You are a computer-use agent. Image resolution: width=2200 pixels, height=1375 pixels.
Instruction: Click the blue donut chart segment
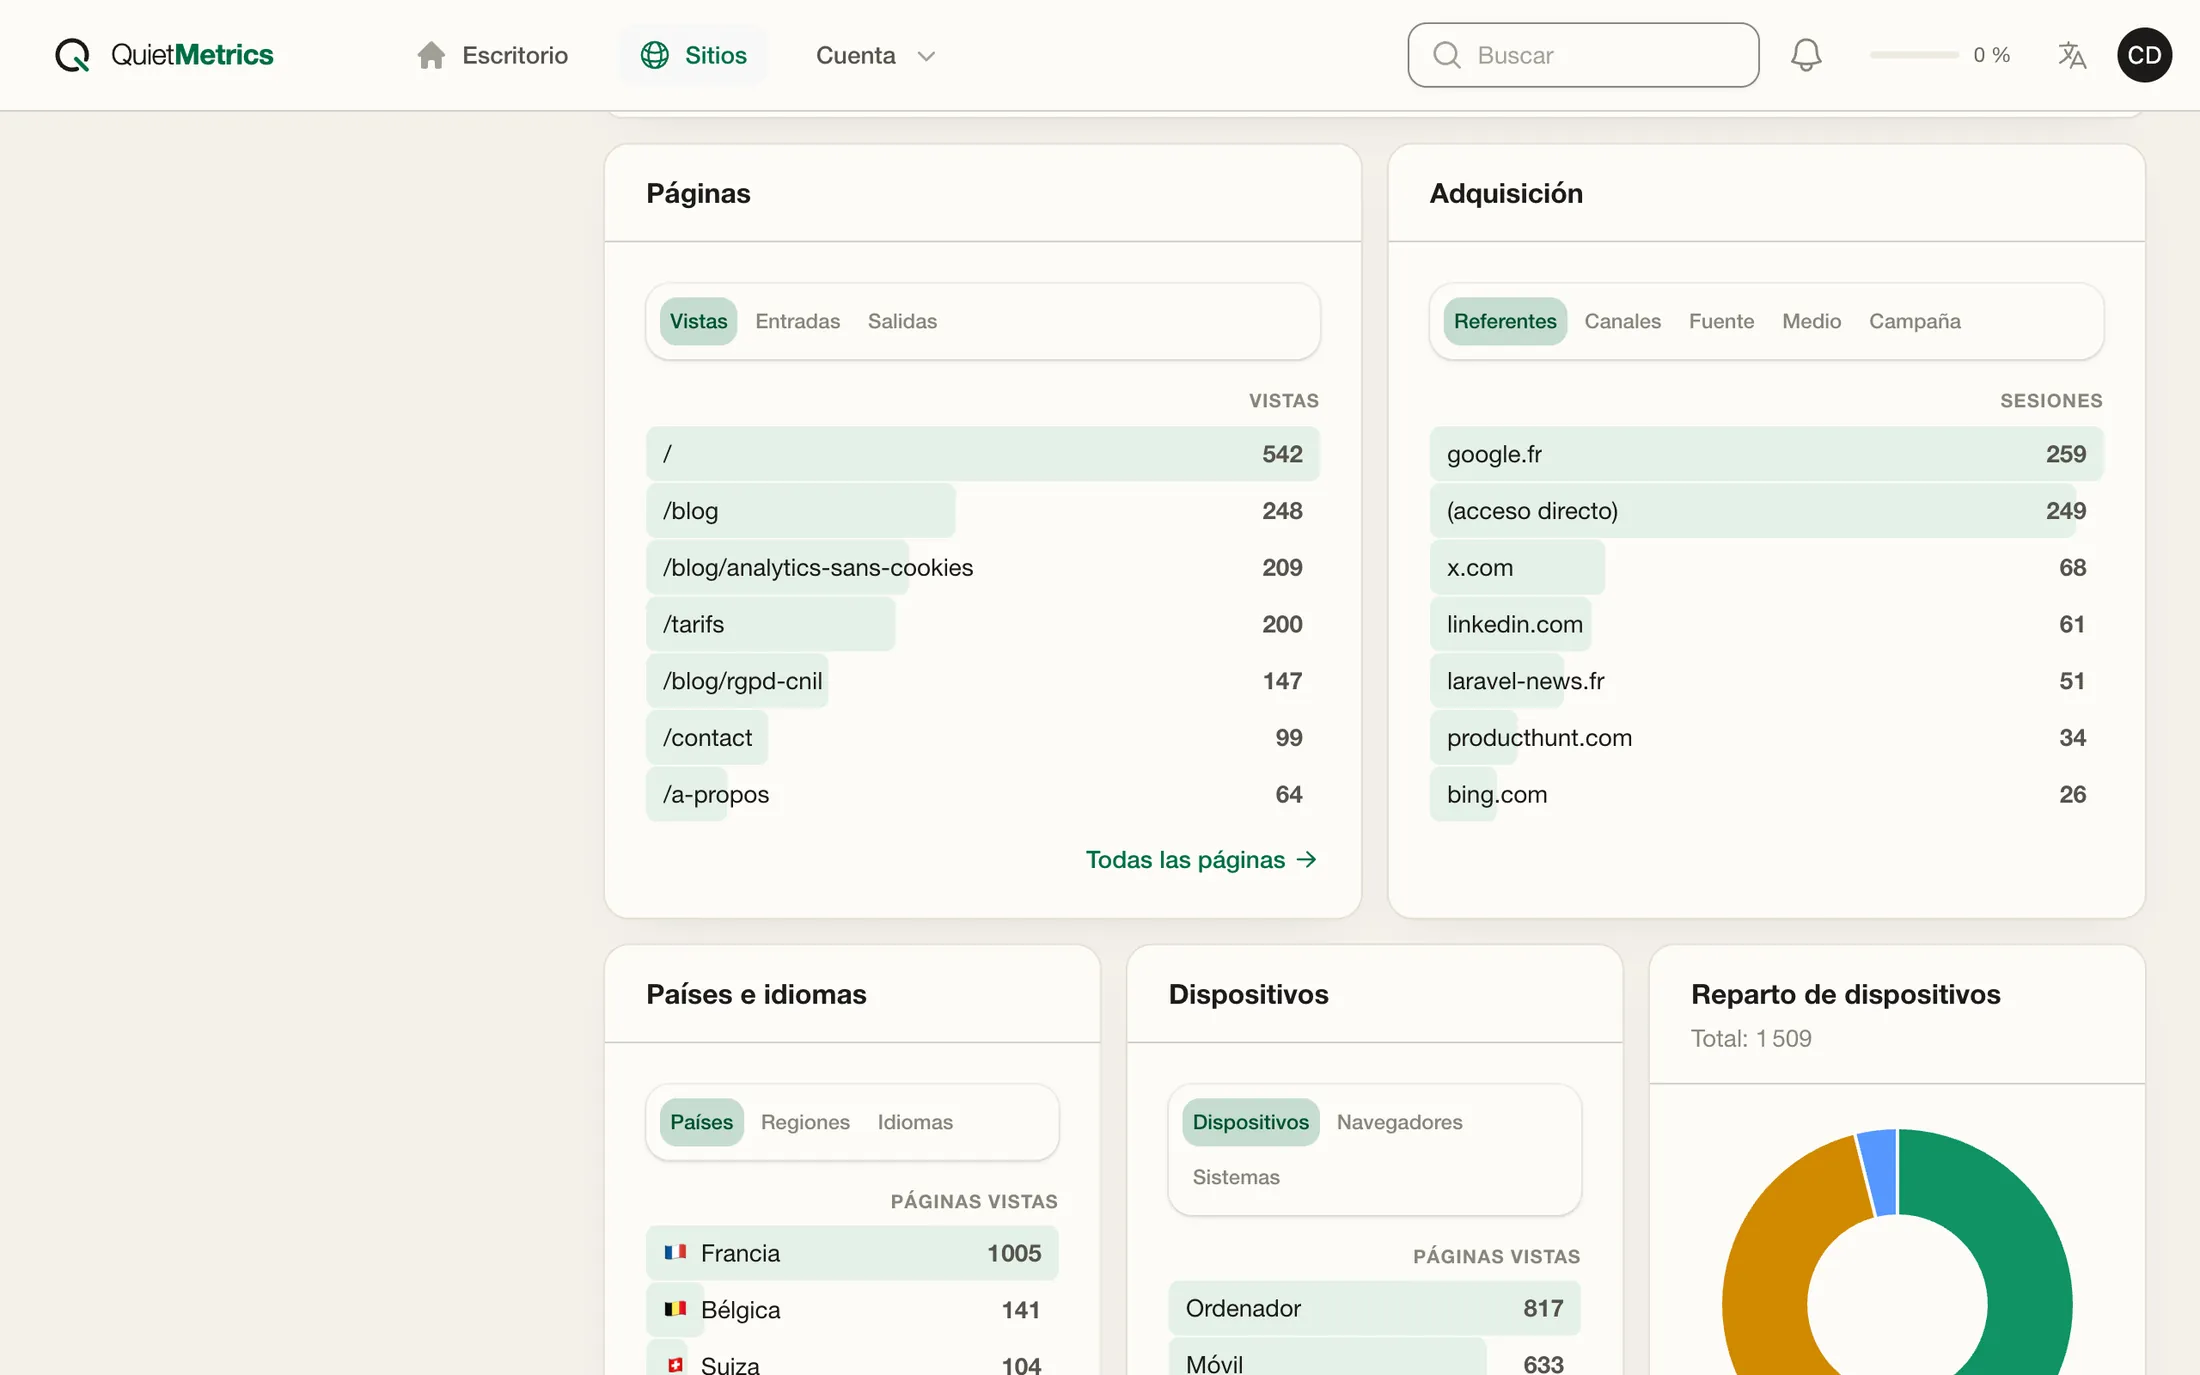coord(1880,1172)
